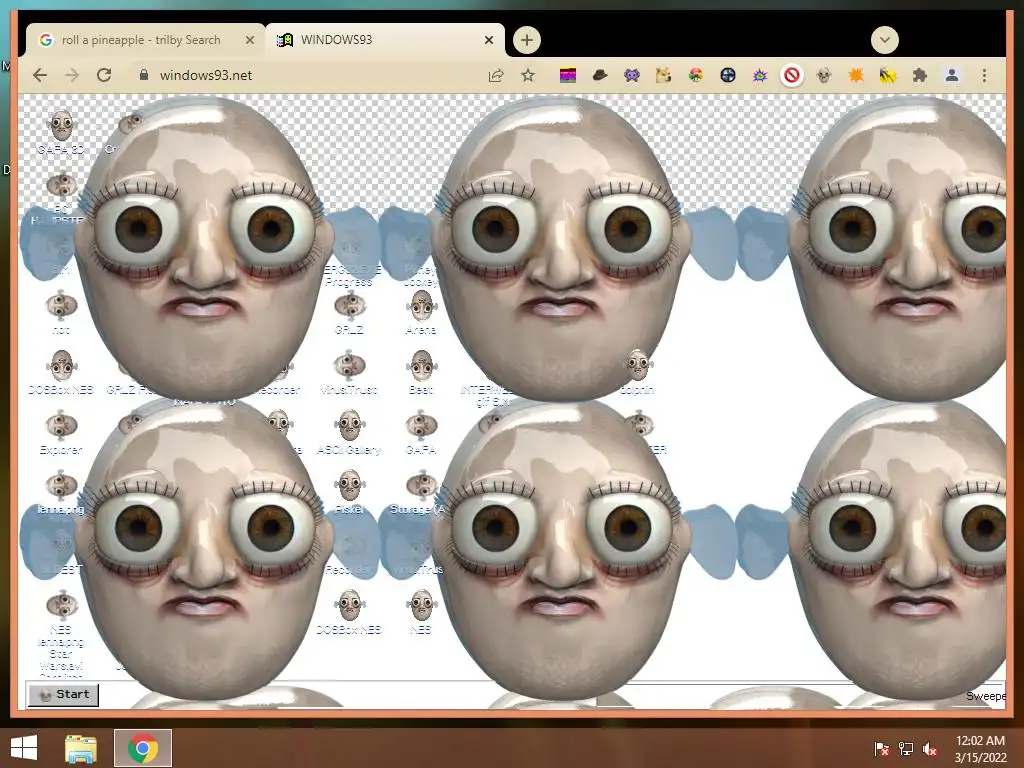Click the flag notification tray icon
The image size is (1024, 768).
882,749
